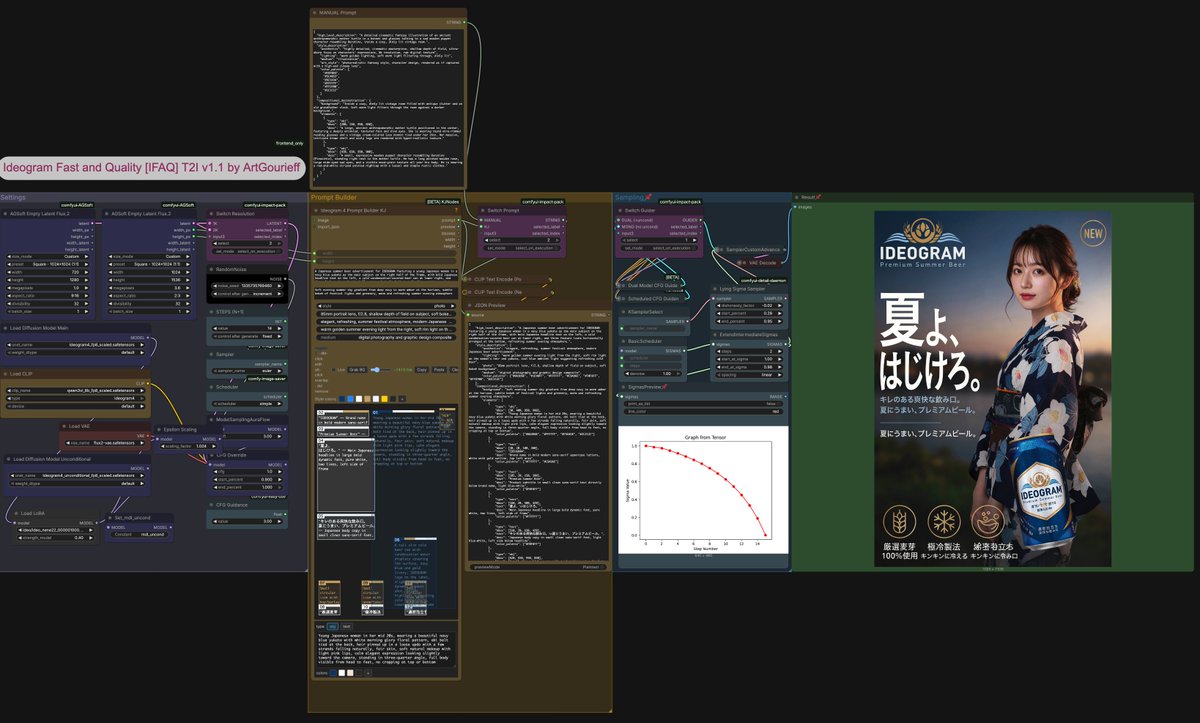Open clip_name dropdown in Load CLIP
Image resolution: width=1200 pixels, height=723 pixels.
(76, 390)
